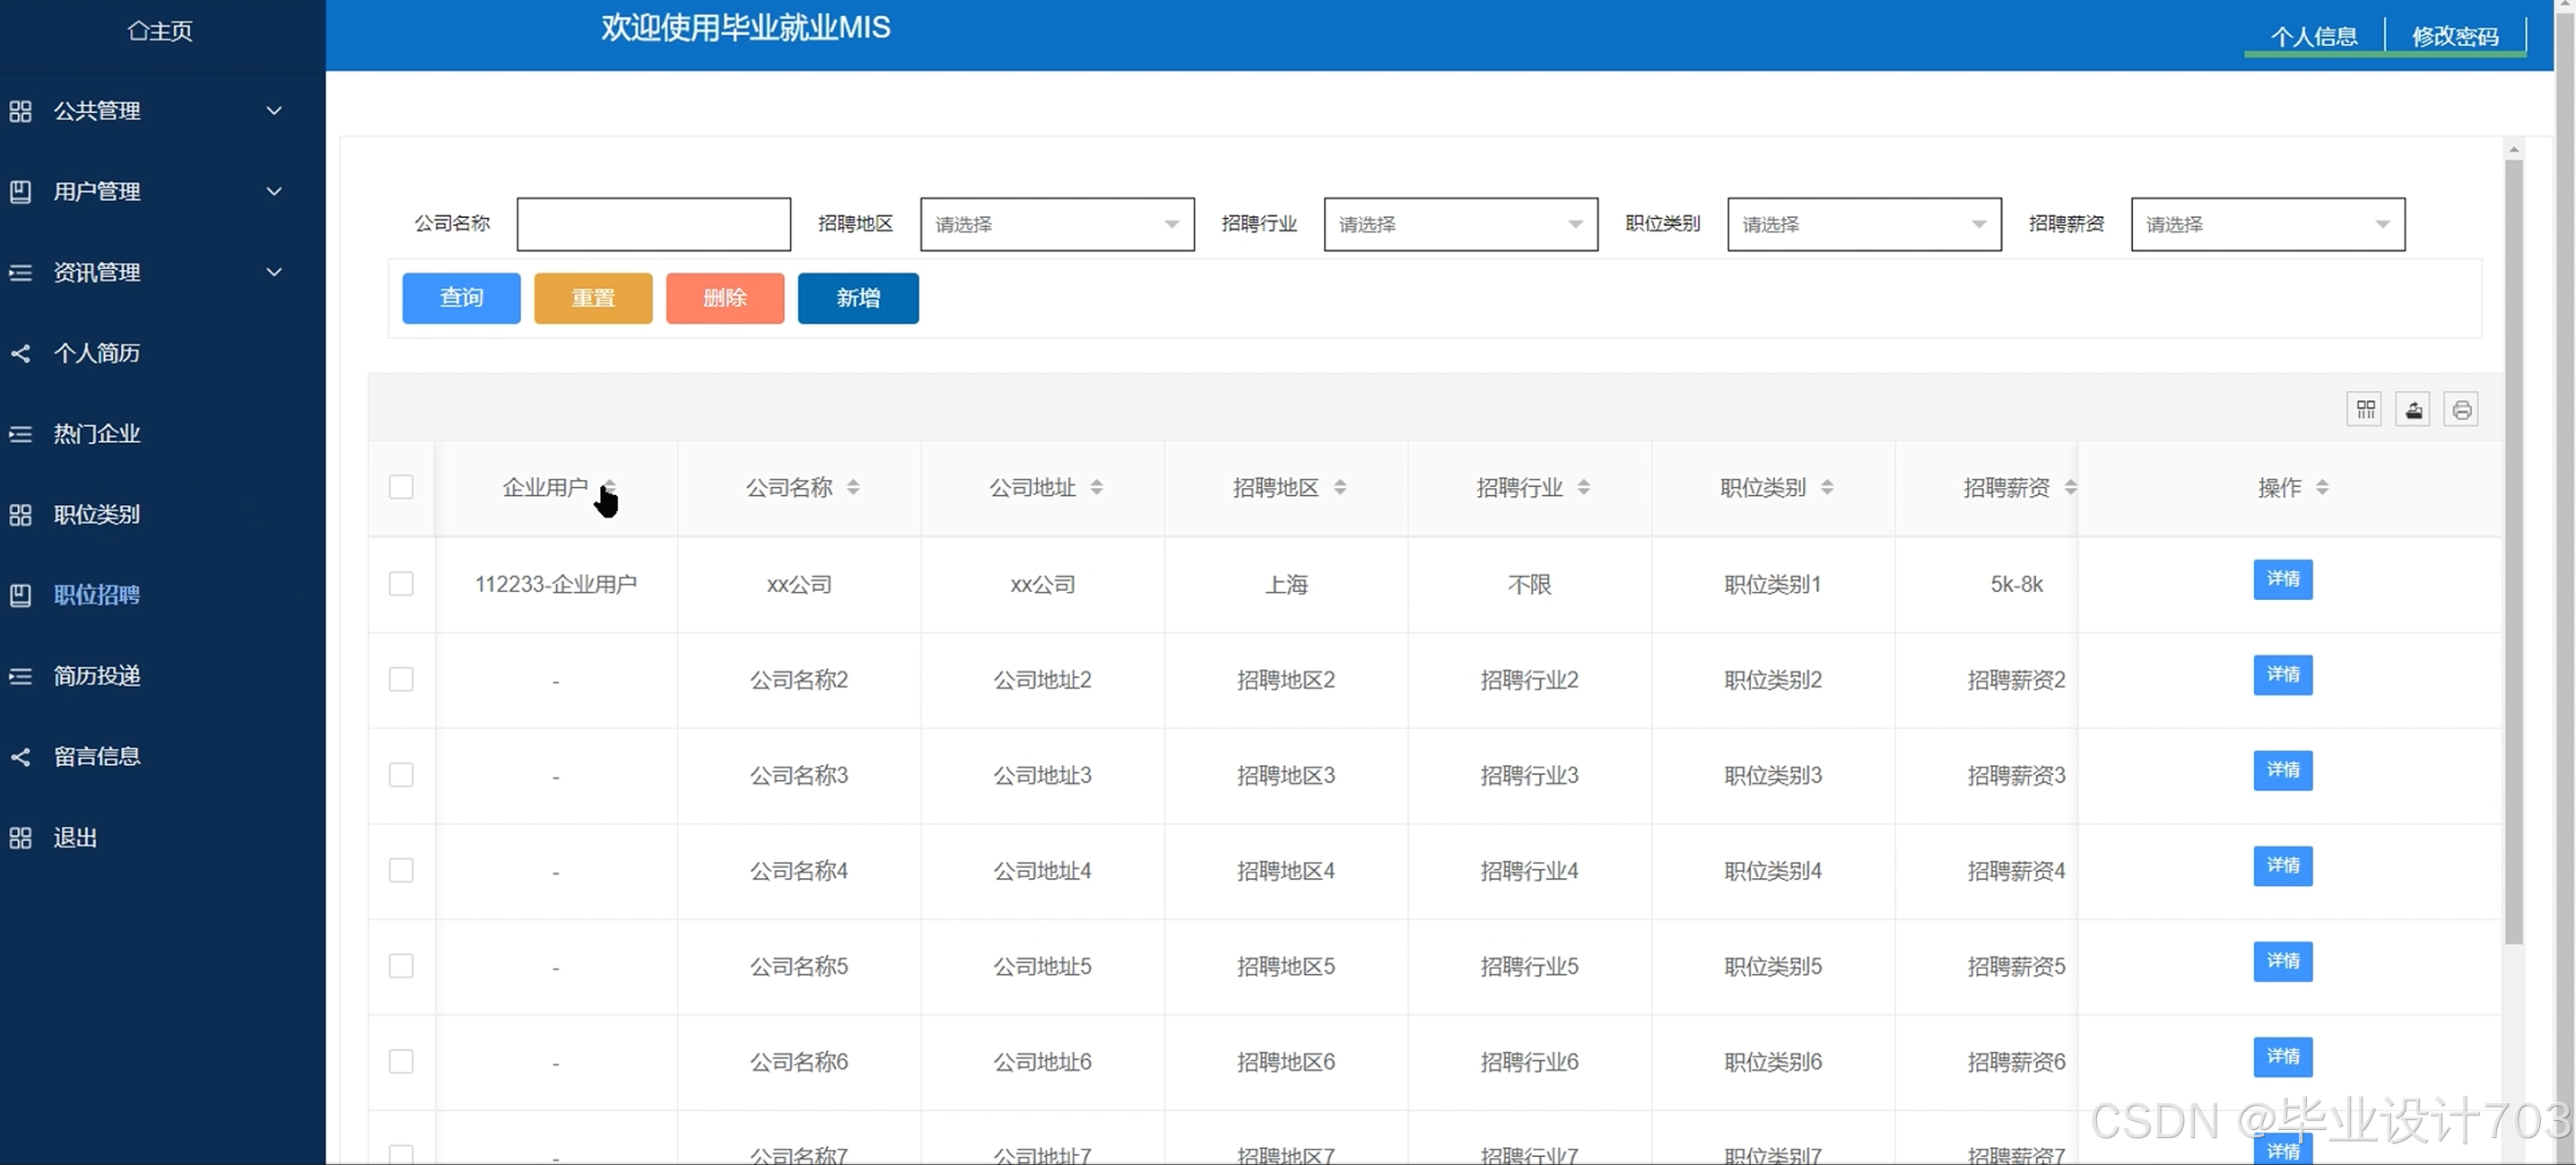Click 详情 button for 公司名称2 row
The image size is (2576, 1165).
click(x=2282, y=675)
